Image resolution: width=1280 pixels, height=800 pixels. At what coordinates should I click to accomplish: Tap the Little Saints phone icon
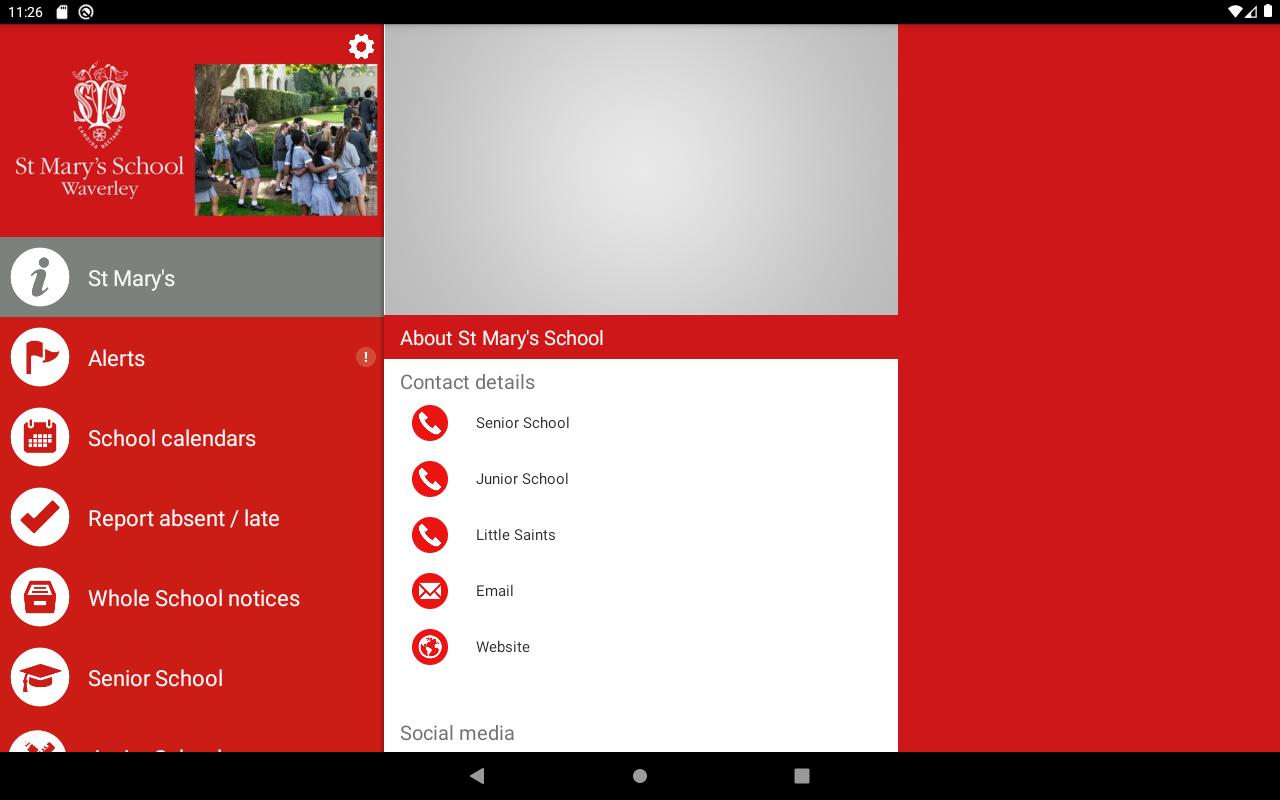[430, 535]
